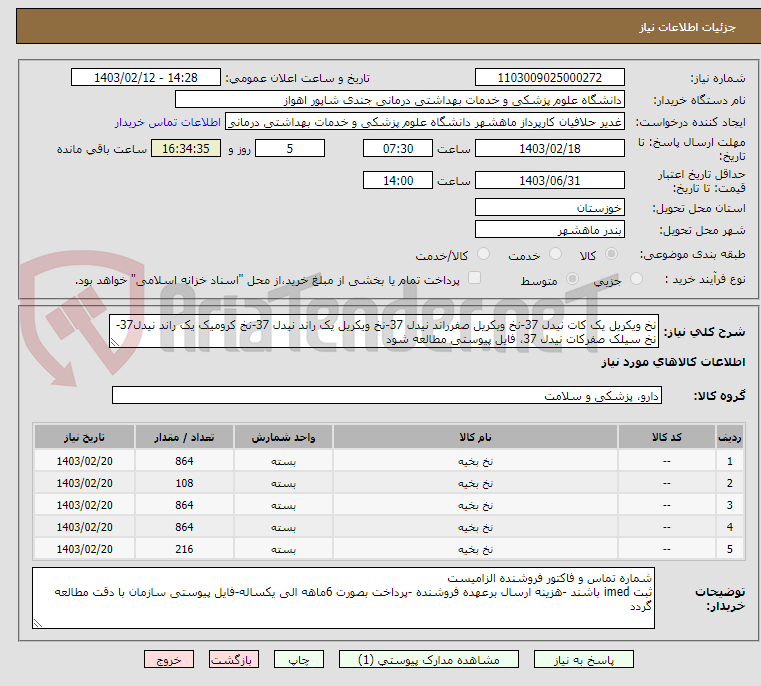
Task: Click نخ بخیه in row 4
Action: point(475,527)
